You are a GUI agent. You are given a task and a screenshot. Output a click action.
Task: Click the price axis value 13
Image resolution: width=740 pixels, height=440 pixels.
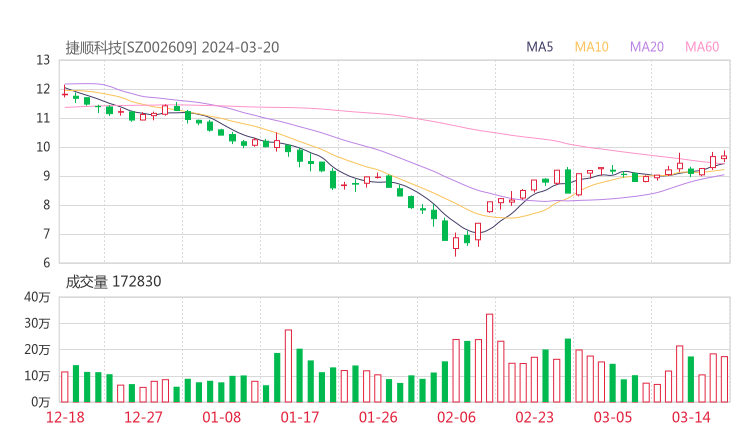43,60
